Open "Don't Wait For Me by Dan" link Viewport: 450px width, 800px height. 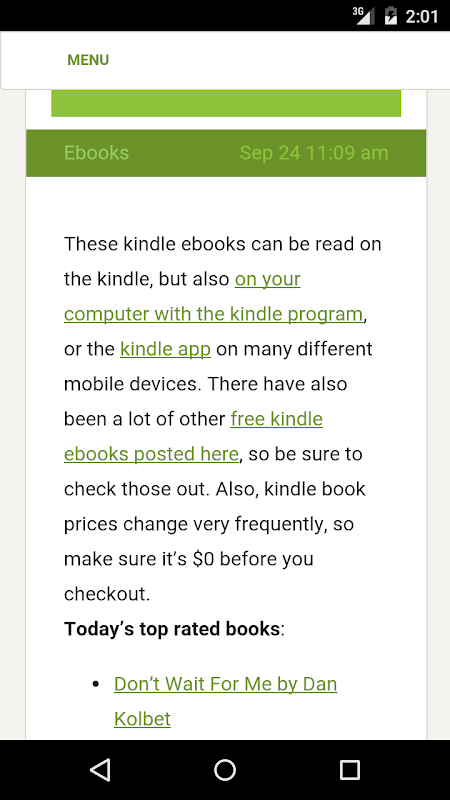click(226, 684)
